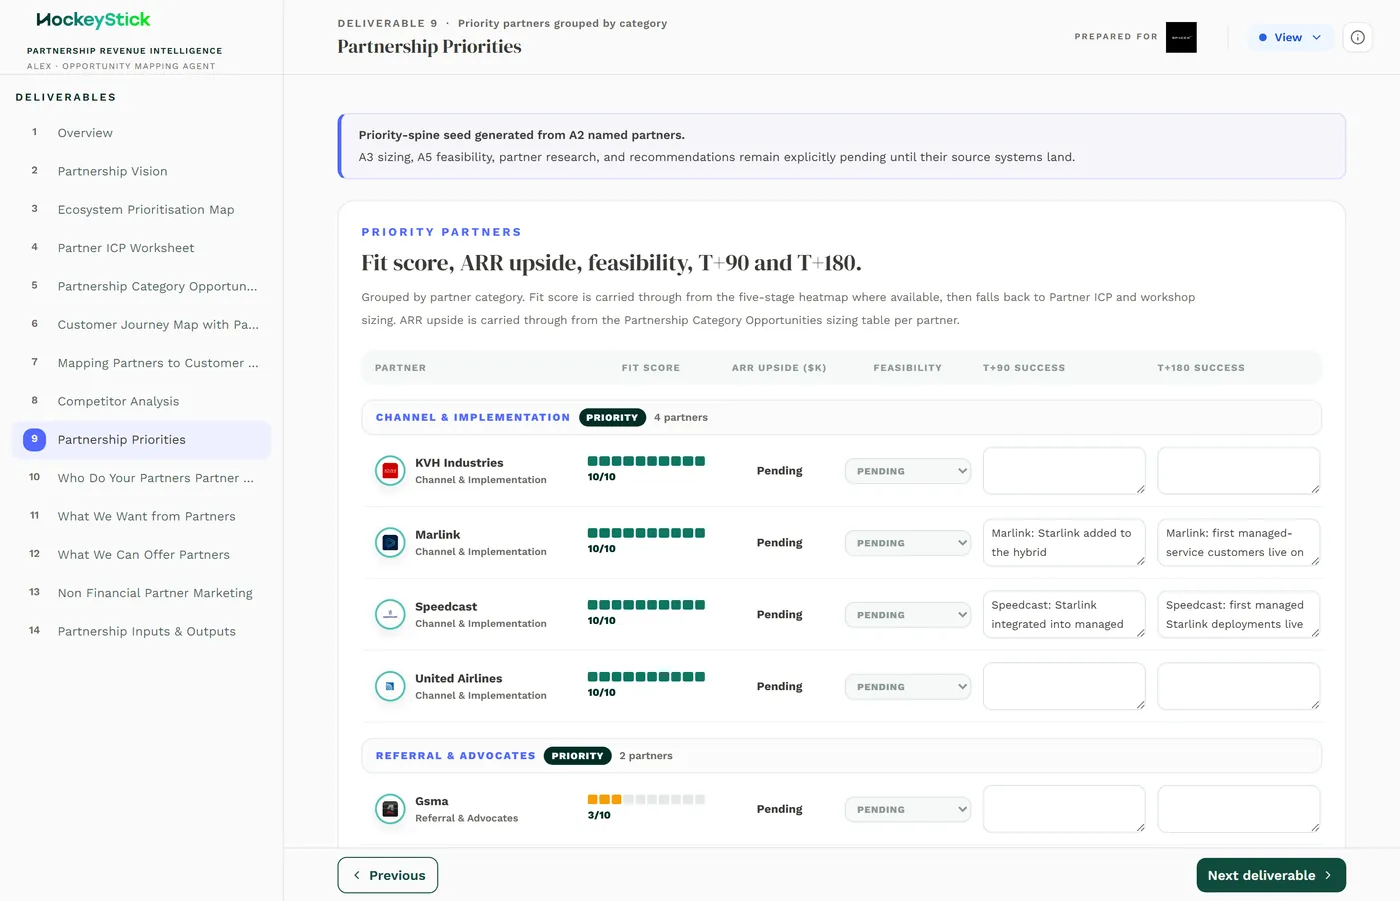Click the PARTNER column header
1400x901 pixels.
[x=400, y=368]
